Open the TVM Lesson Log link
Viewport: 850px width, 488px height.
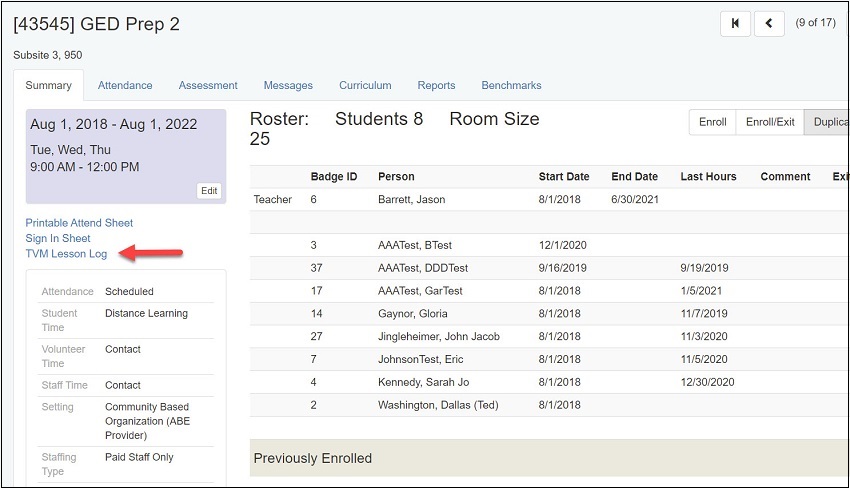pyautogui.click(x=66, y=254)
